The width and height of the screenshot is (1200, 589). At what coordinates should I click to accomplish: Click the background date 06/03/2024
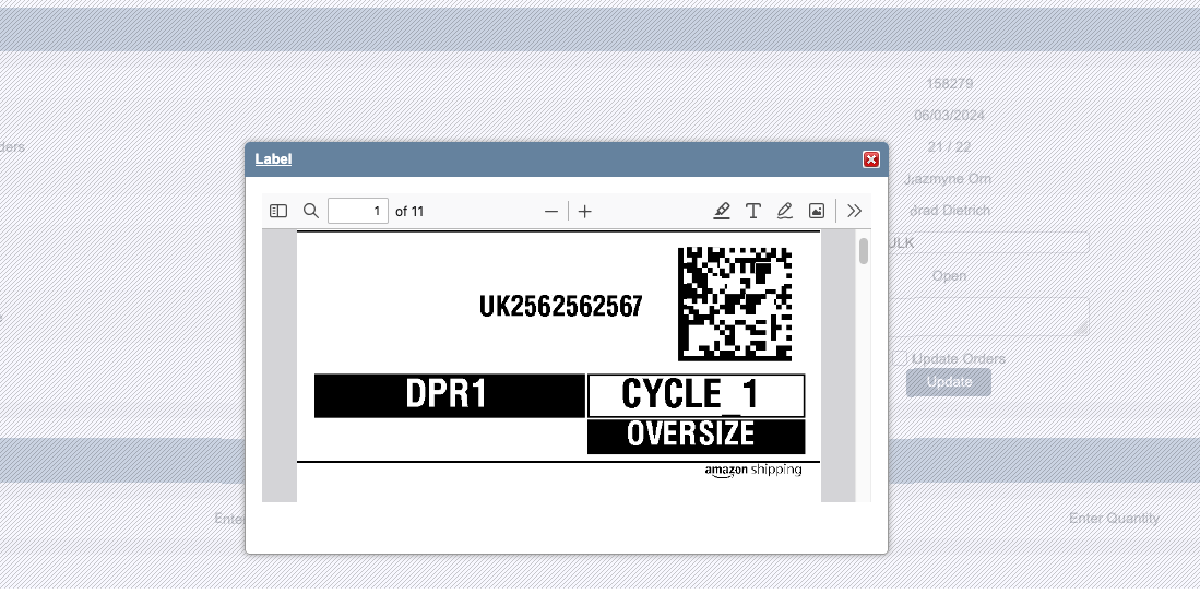click(950, 115)
